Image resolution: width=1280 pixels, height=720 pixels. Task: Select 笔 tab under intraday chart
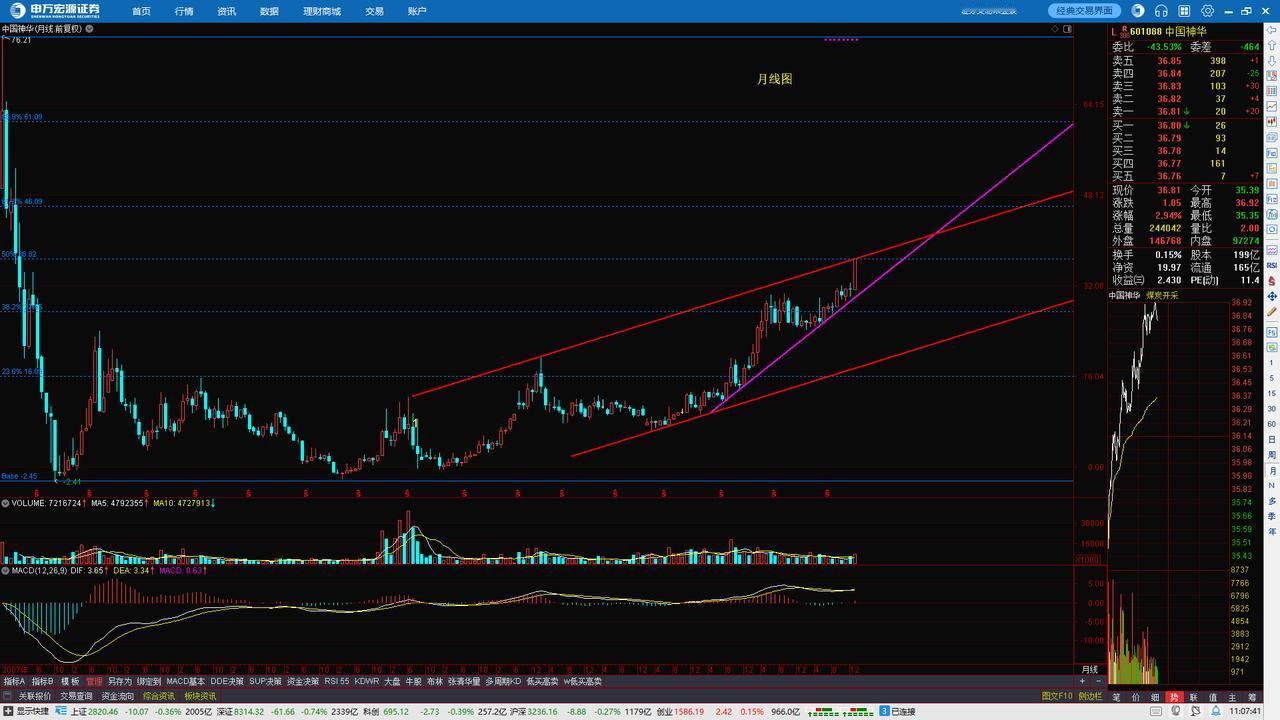pyautogui.click(x=1116, y=697)
